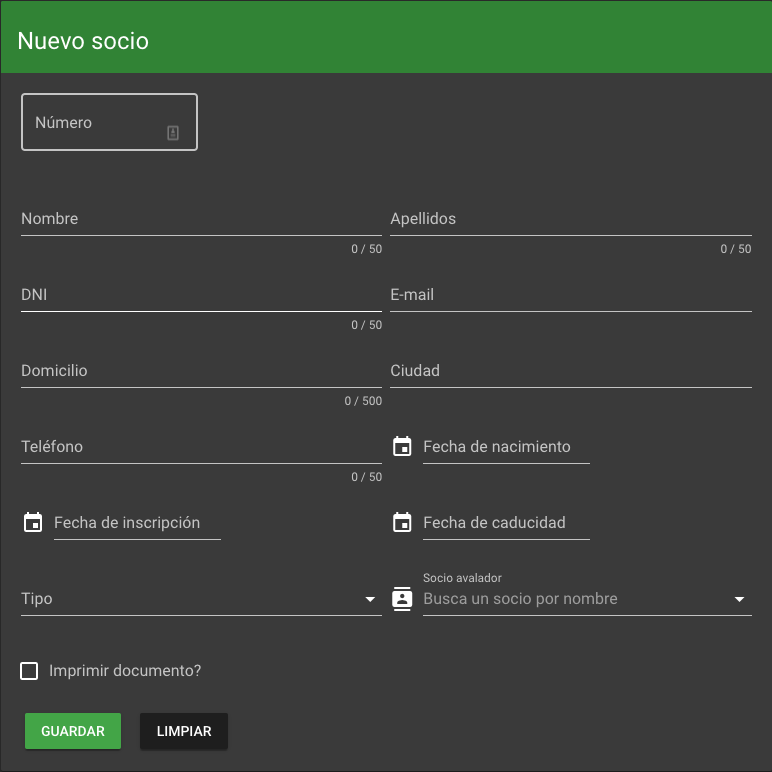Click the Fecha de inscripción date field
This screenshot has width=772, height=772.
pyautogui.click(x=137, y=523)
